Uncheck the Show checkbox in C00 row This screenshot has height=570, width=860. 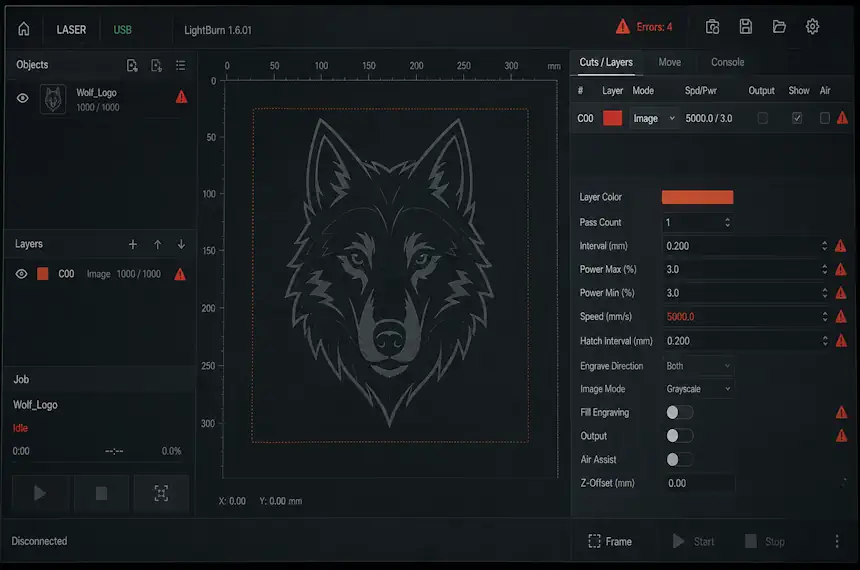pos(797,118)
